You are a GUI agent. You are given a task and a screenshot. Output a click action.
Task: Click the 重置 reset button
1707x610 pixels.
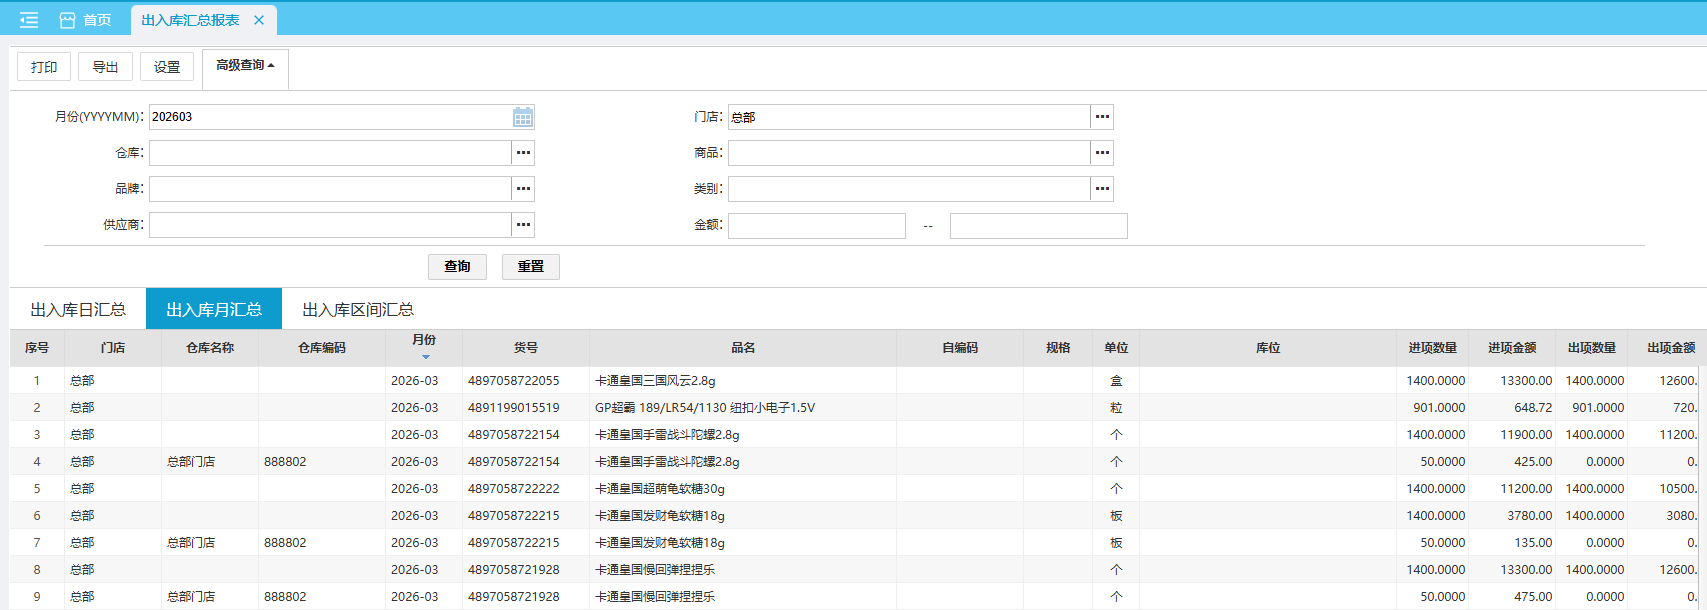(x=530, y=266)
